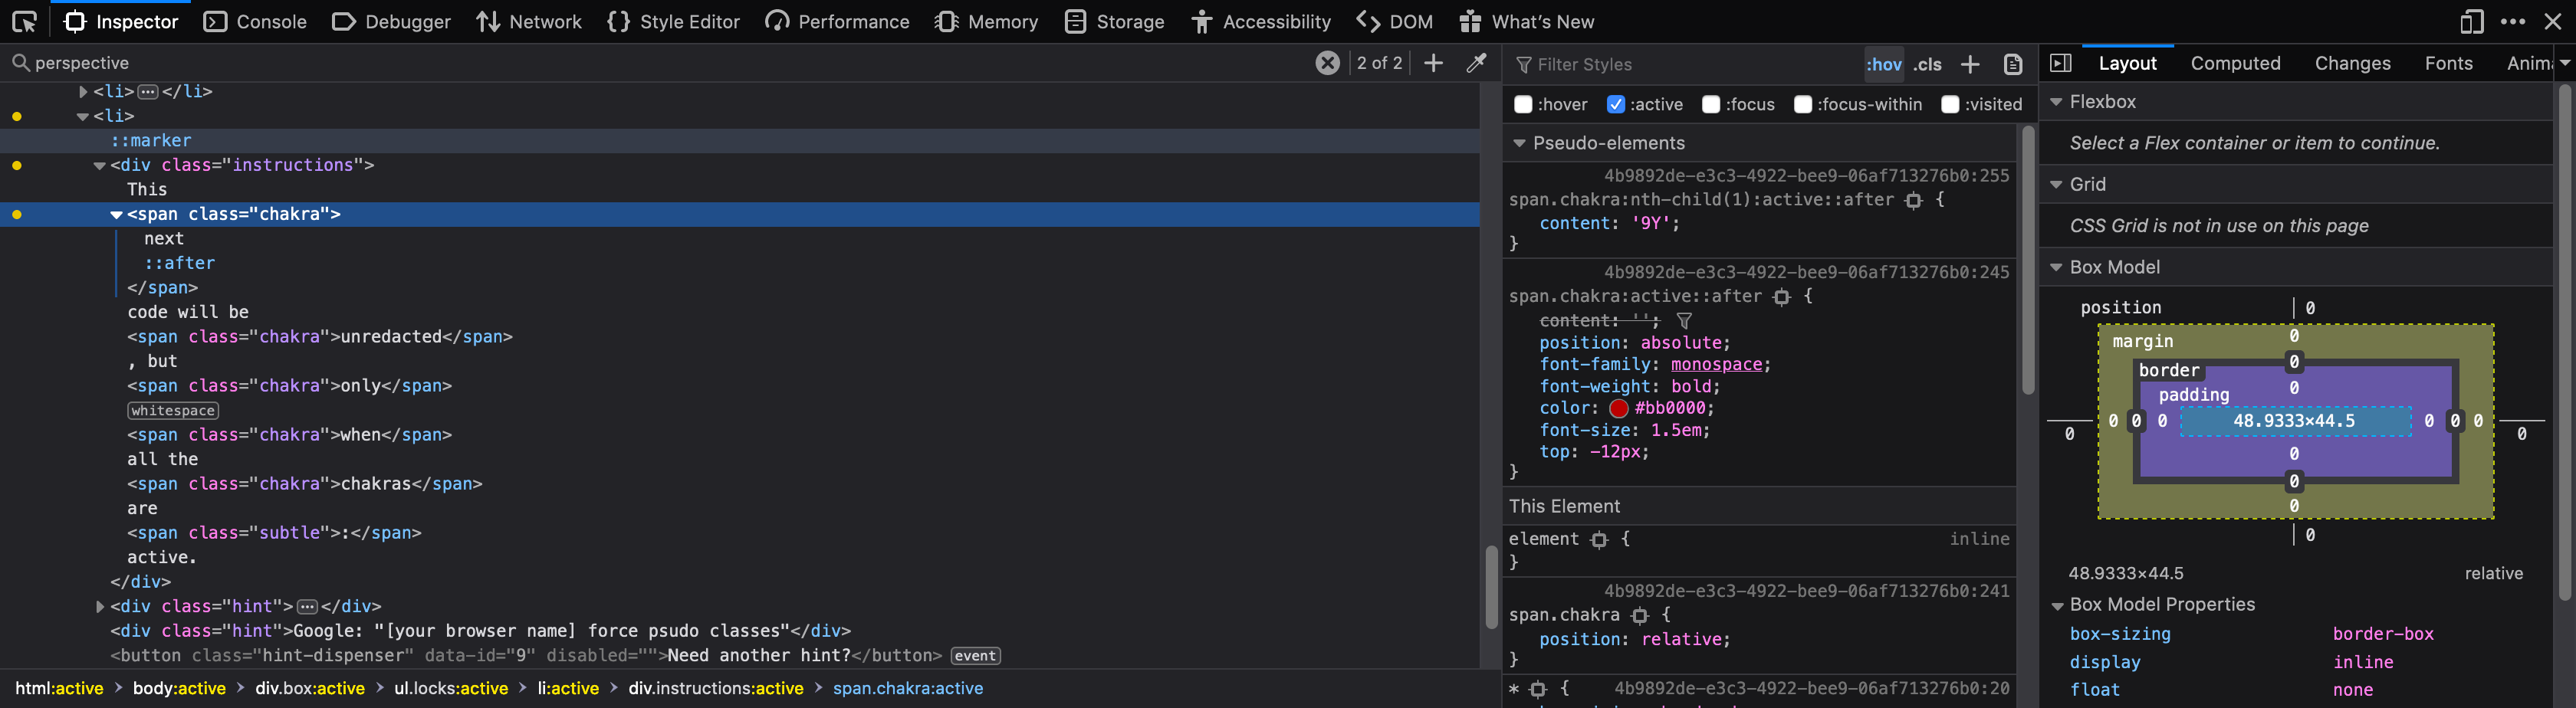The height and width of the screenshot is (708, 2576).
Task: Collapse the Box Model Properties section
Action: click(2056, 605)
